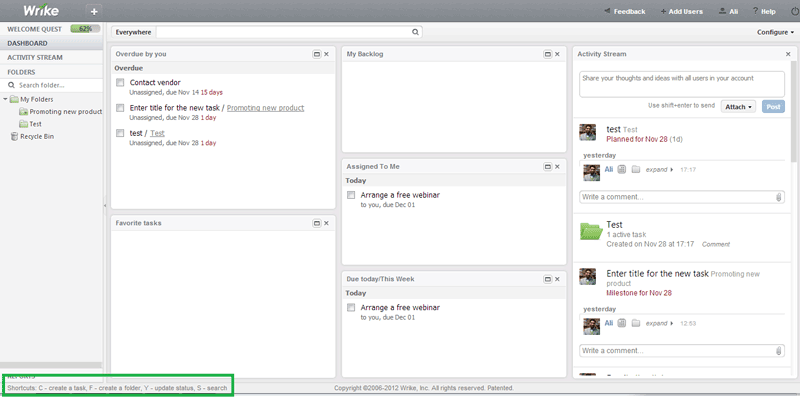Image resolution: width=800 pixels, height=397 pixels.
Task: Click the search magnifier icon in Everywhere bar
Action: point(415,32)
